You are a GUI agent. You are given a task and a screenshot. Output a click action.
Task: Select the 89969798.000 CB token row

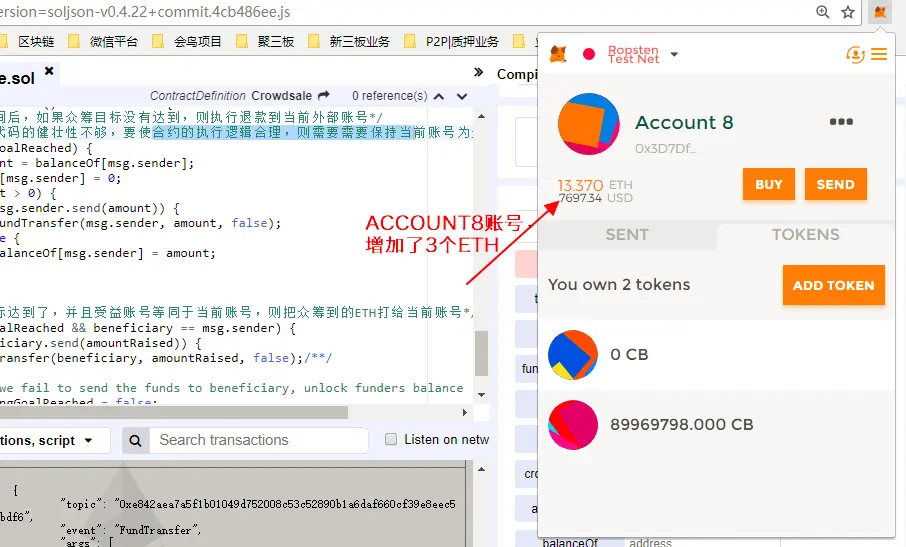(x=716, y=425)
